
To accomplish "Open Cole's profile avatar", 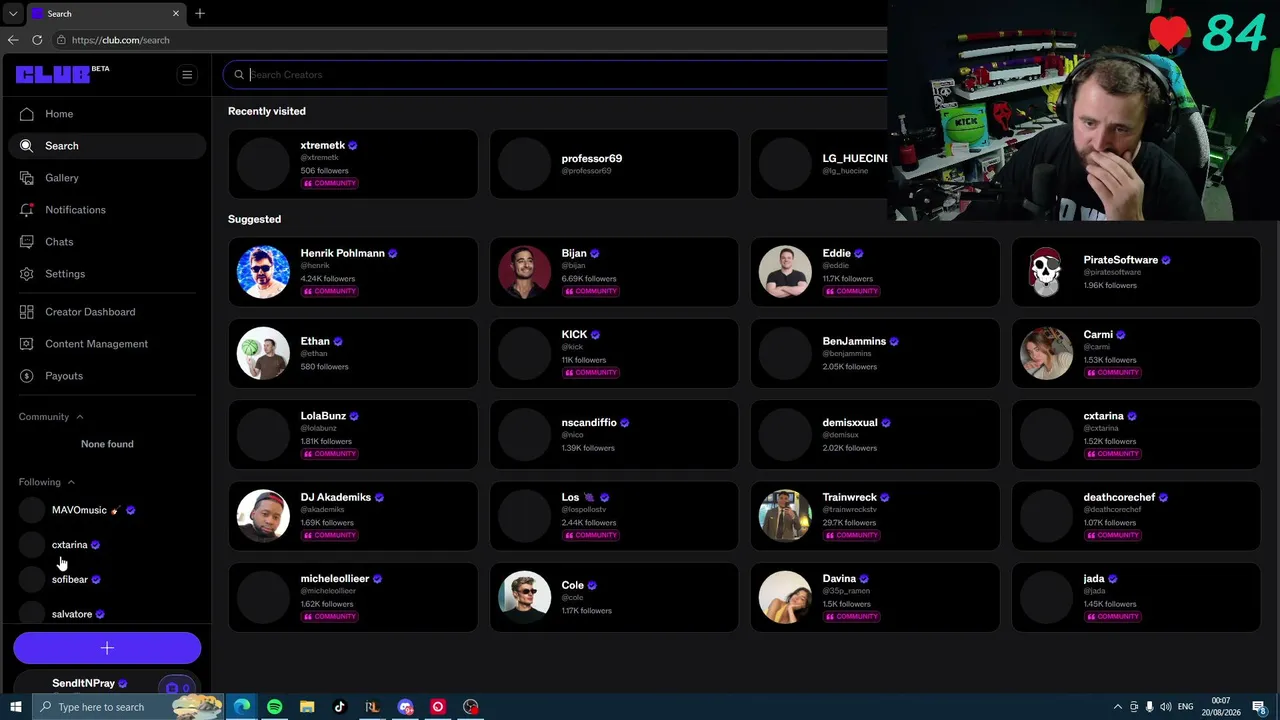I will (525, 597).
